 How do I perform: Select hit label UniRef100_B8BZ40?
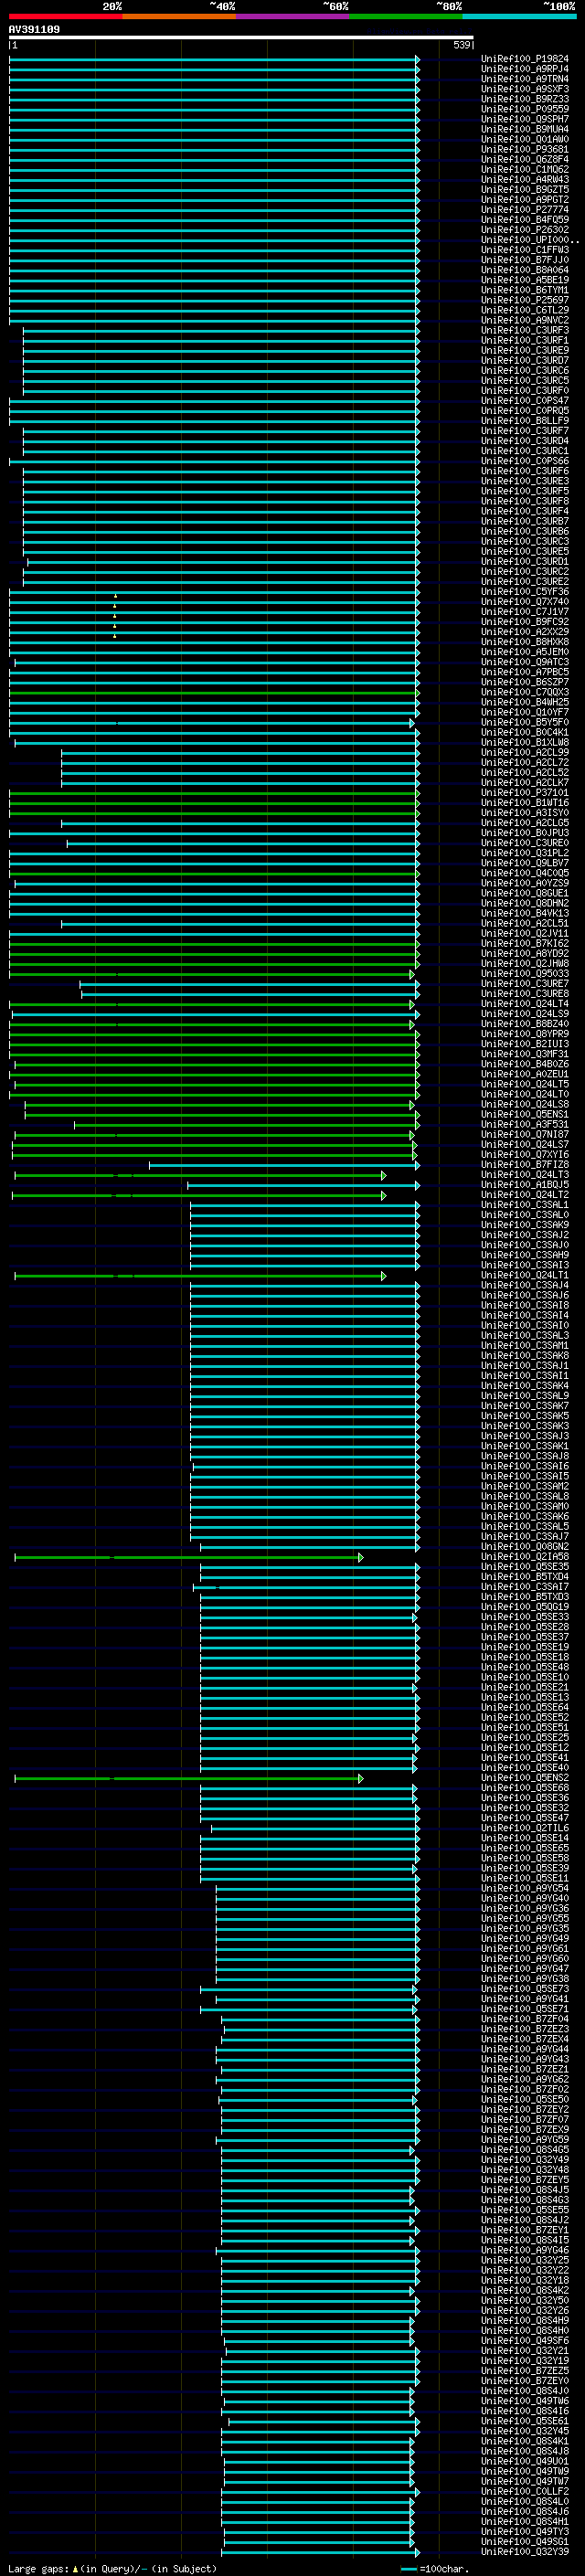pyautogui.click(x=525, y=1024)
